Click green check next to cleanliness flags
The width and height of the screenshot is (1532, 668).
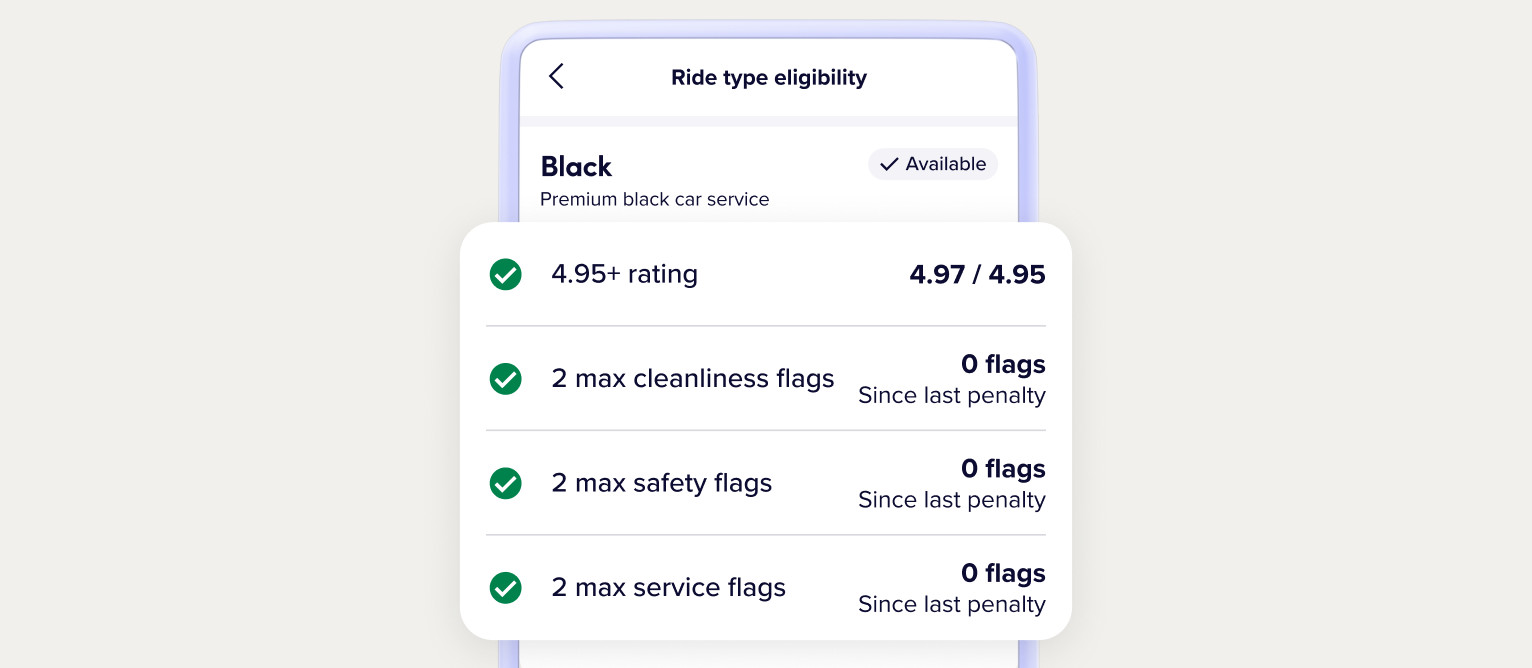click(506, 379)
